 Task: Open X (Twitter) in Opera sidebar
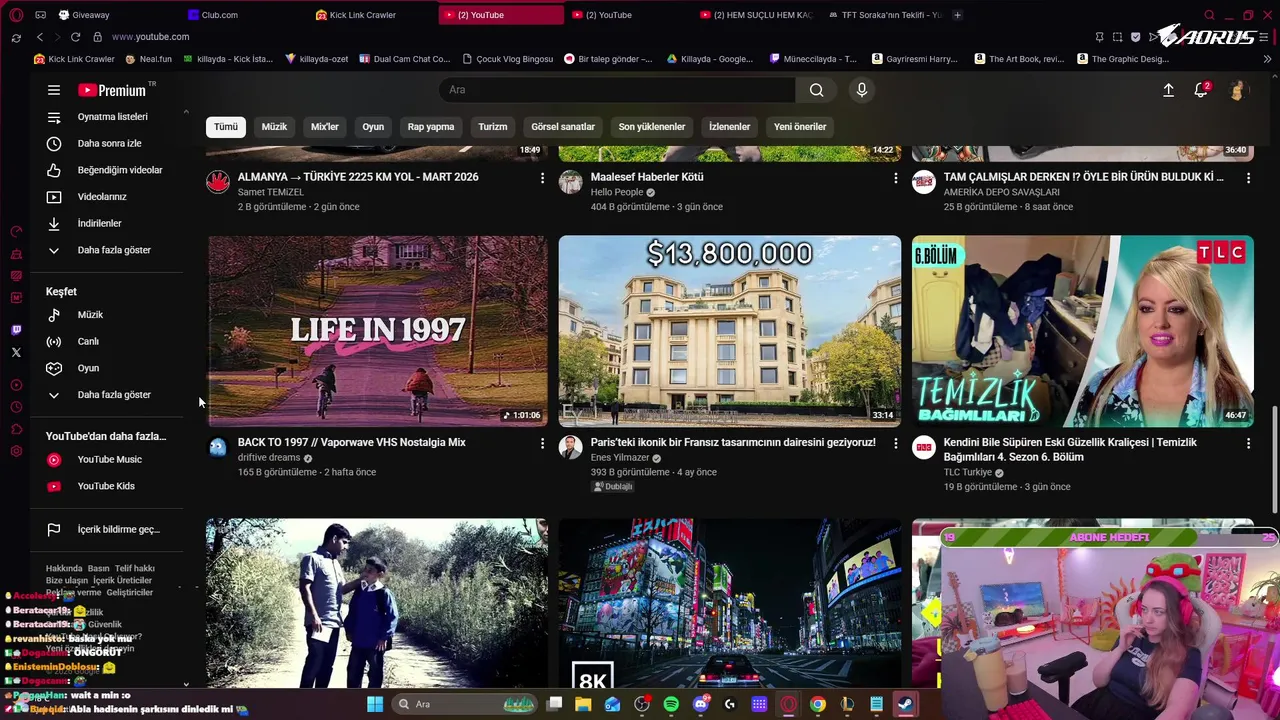(16, 352)
